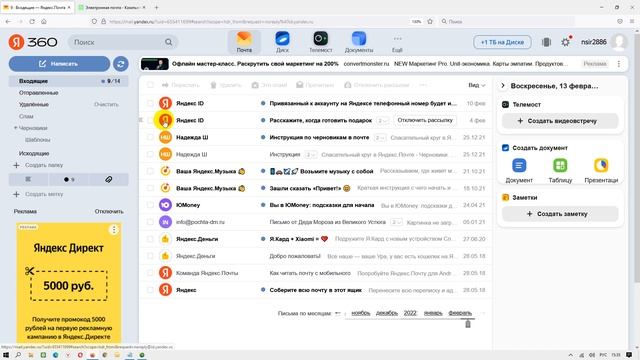This screenshot has height=360, width=640.
Task: Select the first Яндекс ID message checkbox
Action: click(150, 103)
